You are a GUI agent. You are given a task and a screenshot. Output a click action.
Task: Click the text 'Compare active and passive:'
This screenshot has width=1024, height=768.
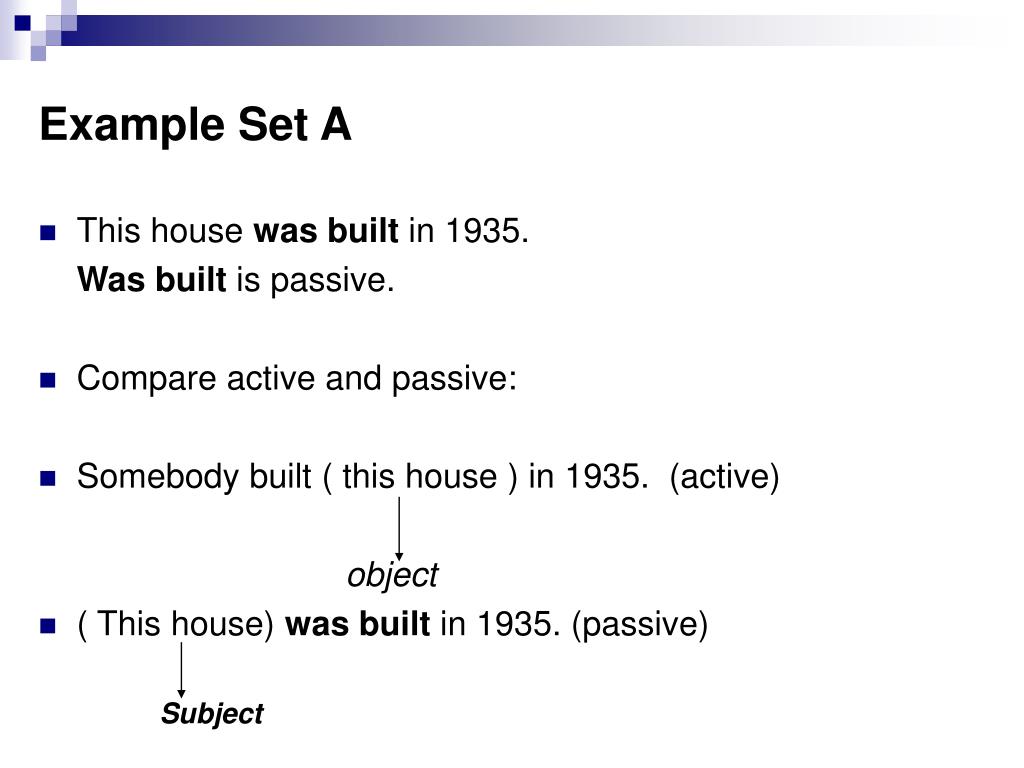tap(297, 379)
